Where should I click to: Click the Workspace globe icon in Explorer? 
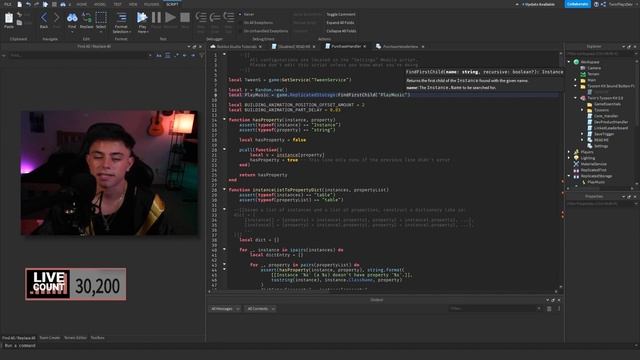[x=576, y=62]
